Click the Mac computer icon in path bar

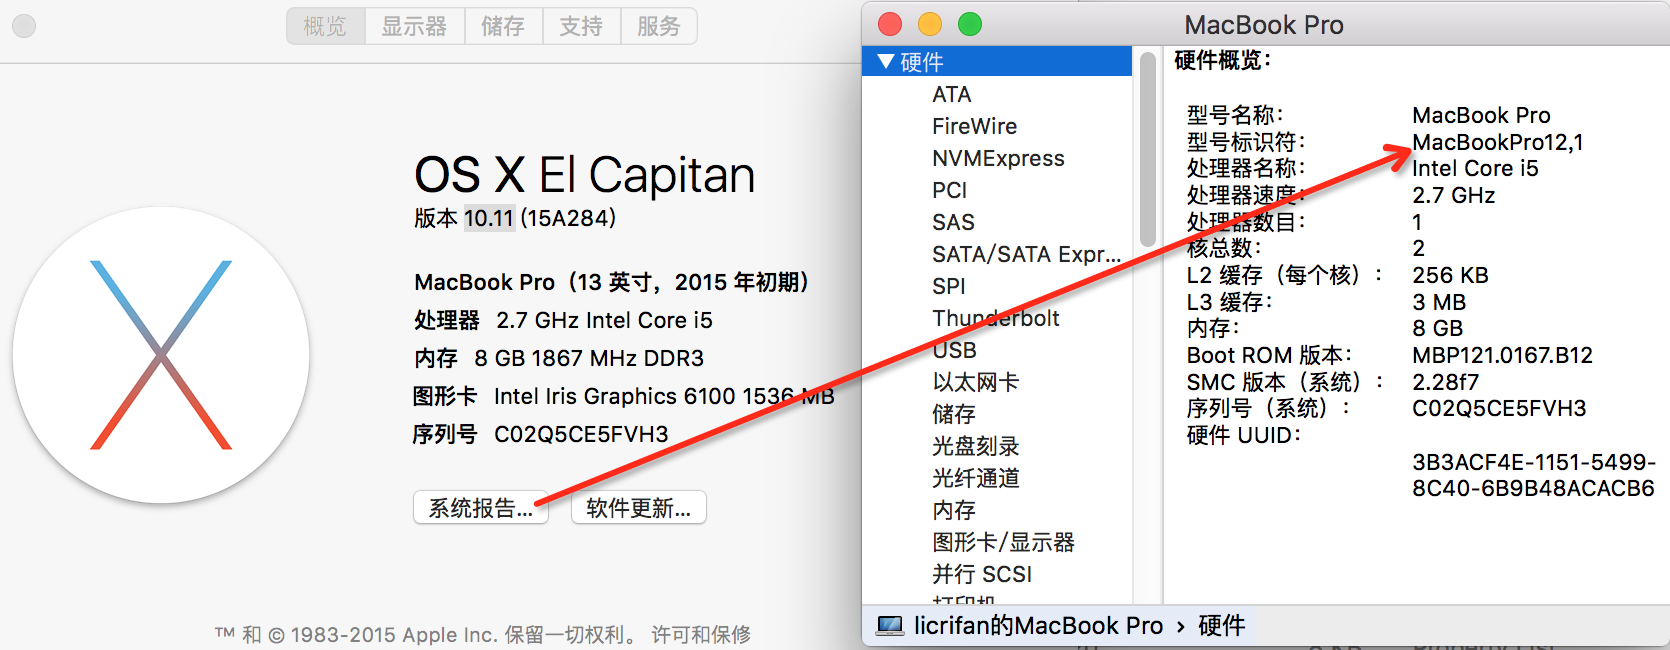(889, 626)
